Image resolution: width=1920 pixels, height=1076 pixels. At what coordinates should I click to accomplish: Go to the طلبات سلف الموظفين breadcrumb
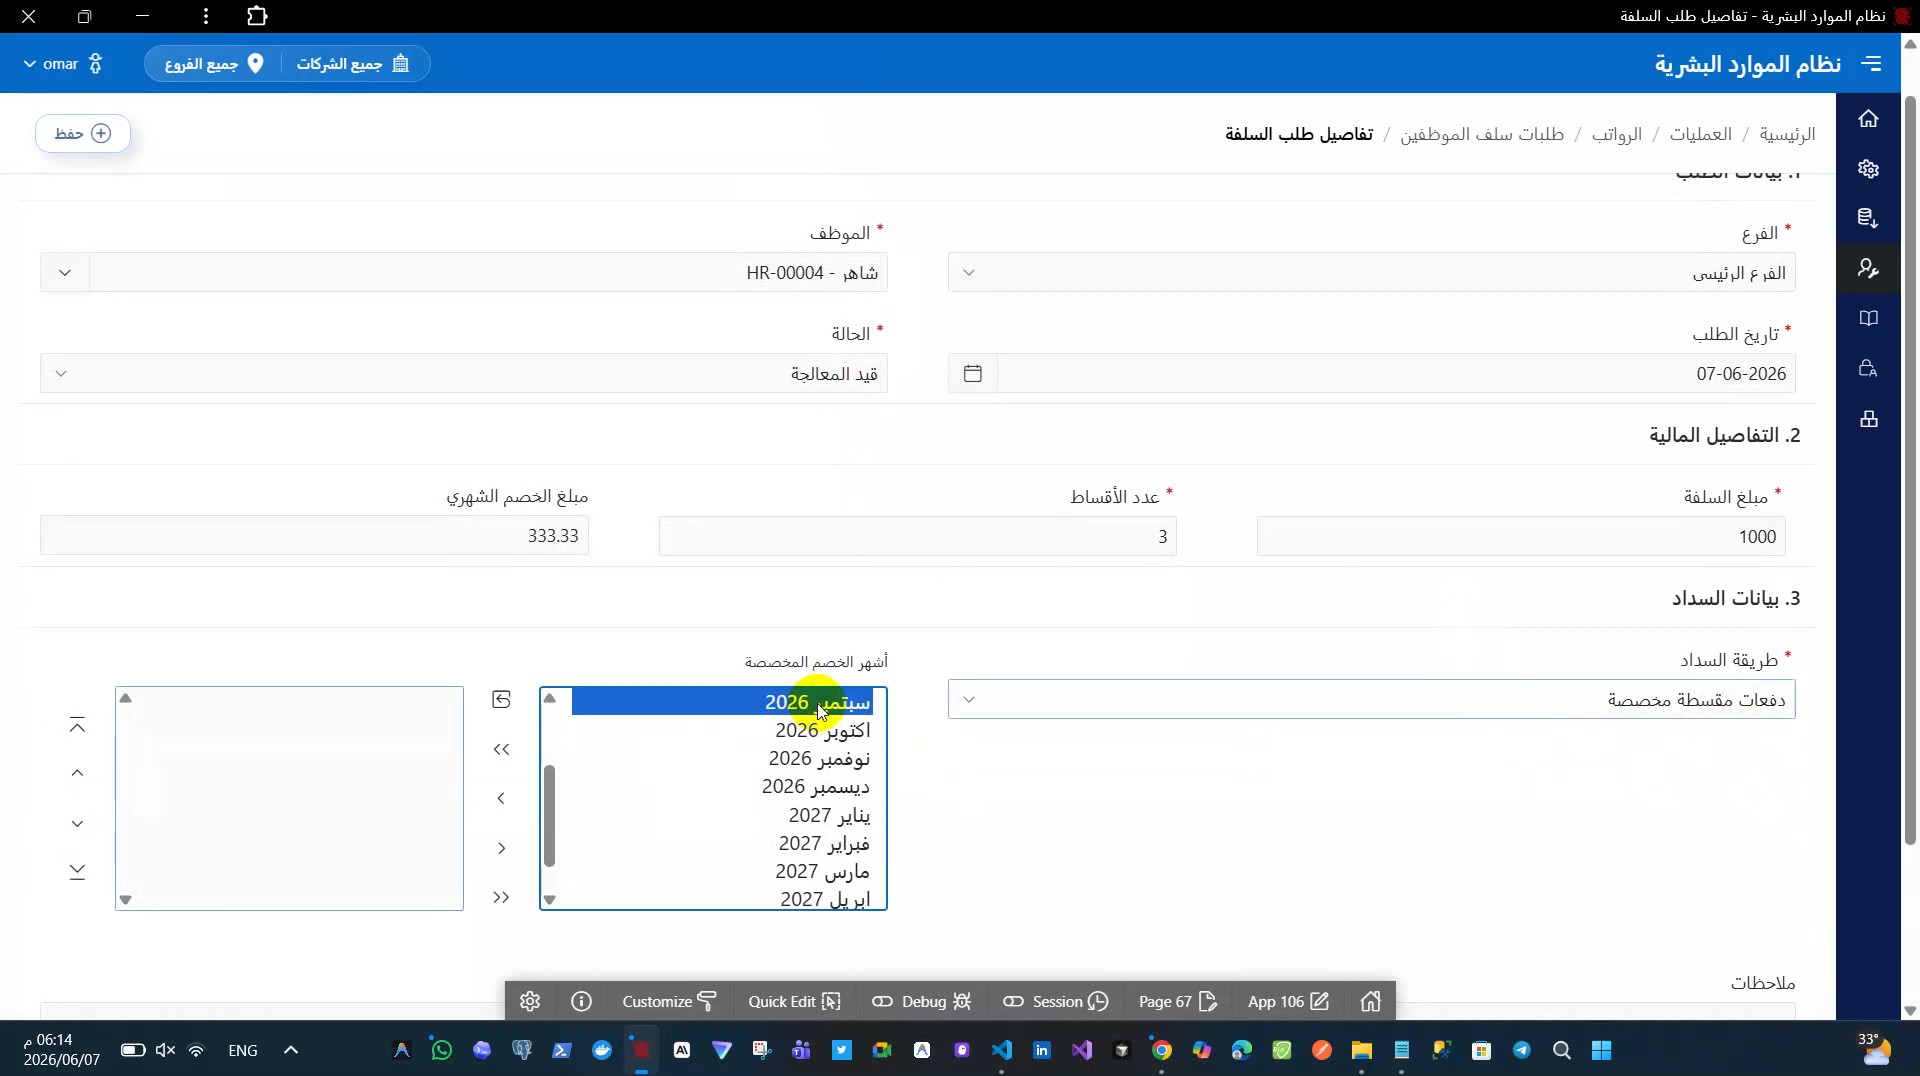click(x=1482, y=134)
